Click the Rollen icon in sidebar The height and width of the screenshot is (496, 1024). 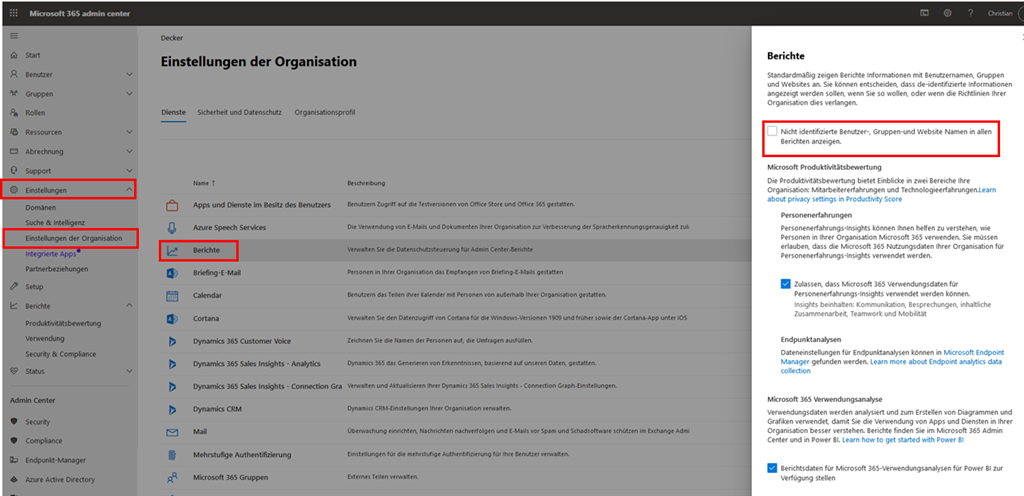coord(14,113)
